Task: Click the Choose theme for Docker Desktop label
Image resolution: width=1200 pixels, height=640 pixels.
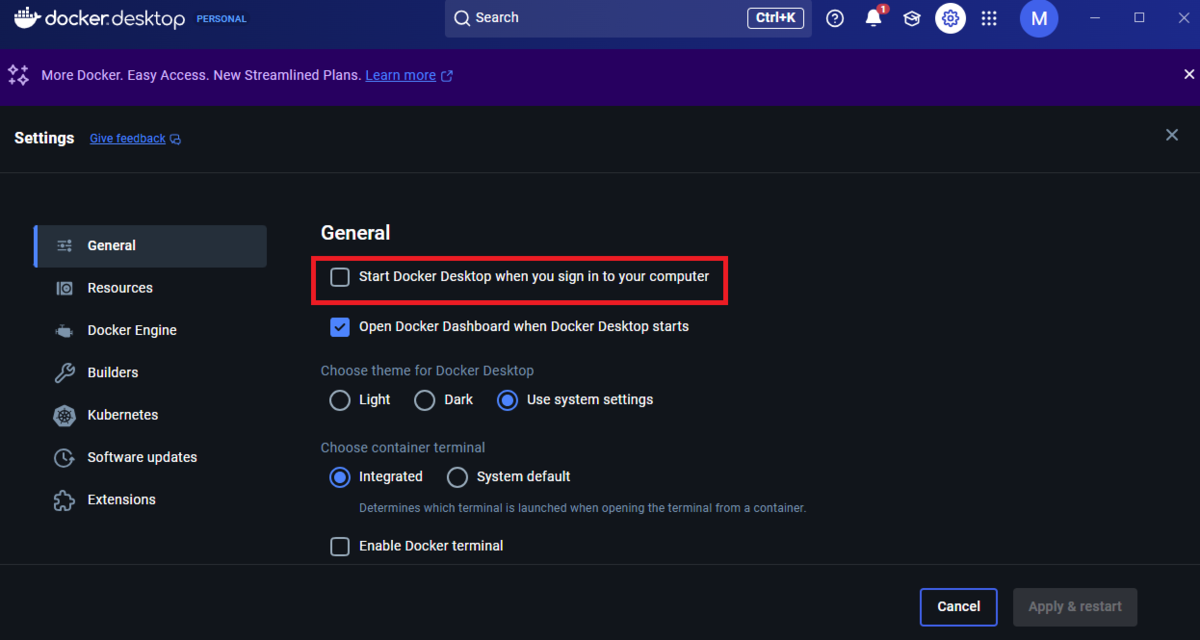Action: (427, 371)
